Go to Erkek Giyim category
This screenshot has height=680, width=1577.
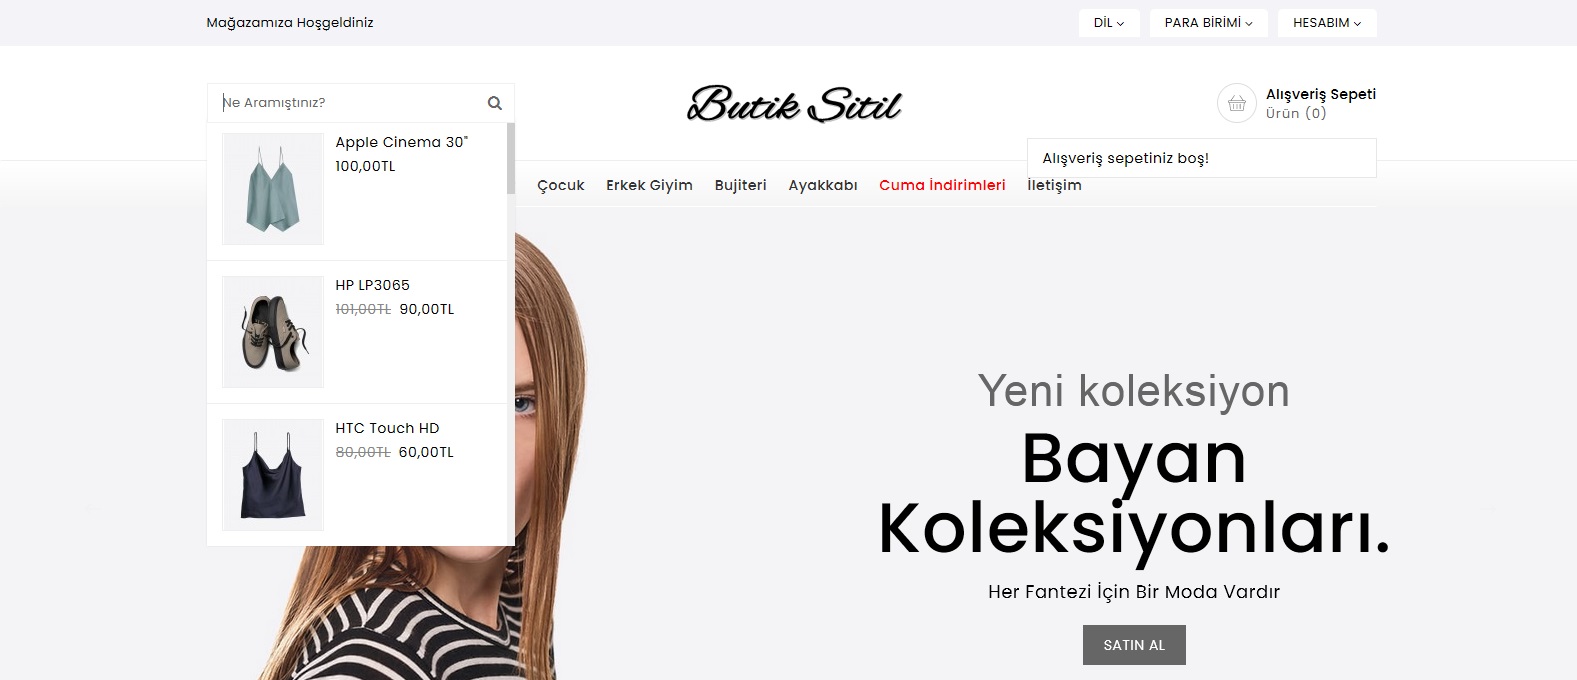click(649, 185)
